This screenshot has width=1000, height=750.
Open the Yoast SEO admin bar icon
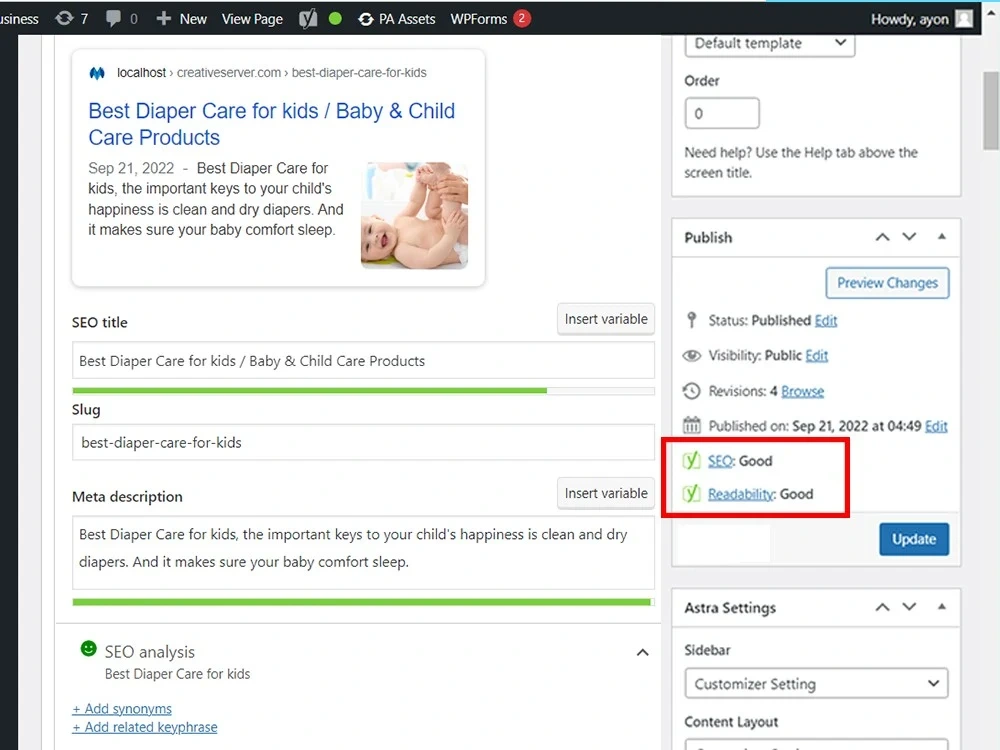pos(308,18)
